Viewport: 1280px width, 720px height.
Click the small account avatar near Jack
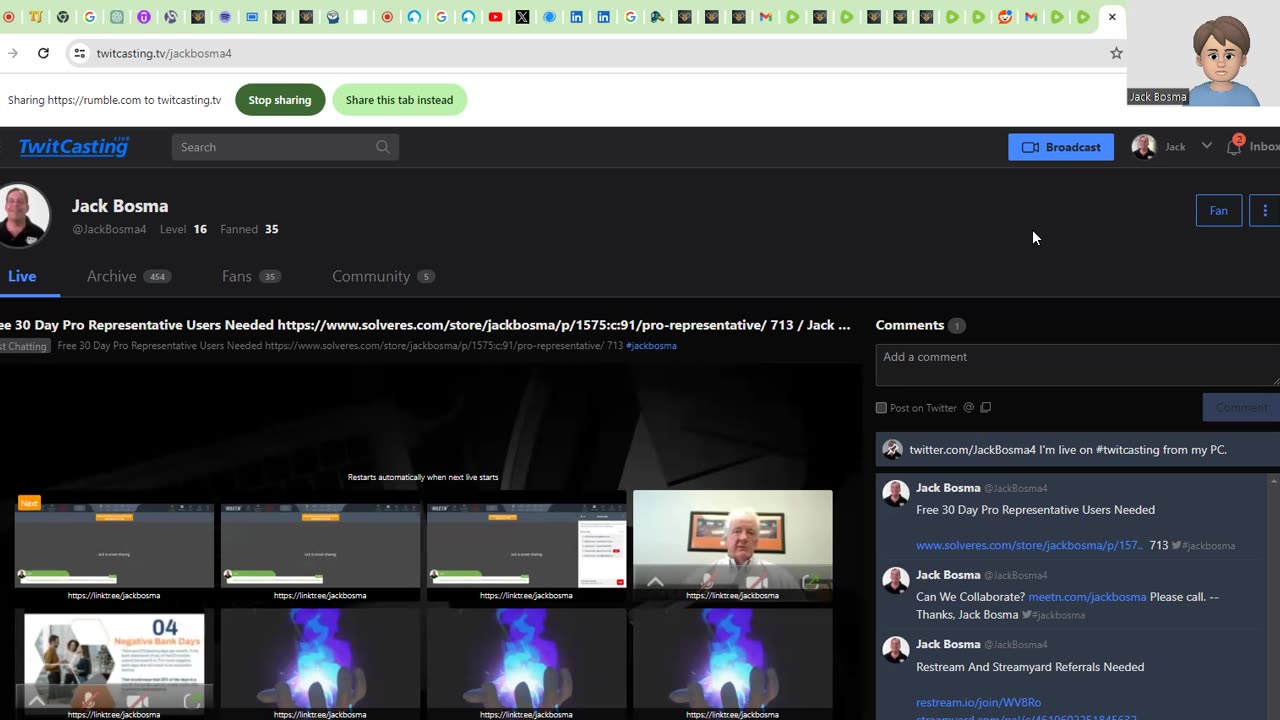1144,147
